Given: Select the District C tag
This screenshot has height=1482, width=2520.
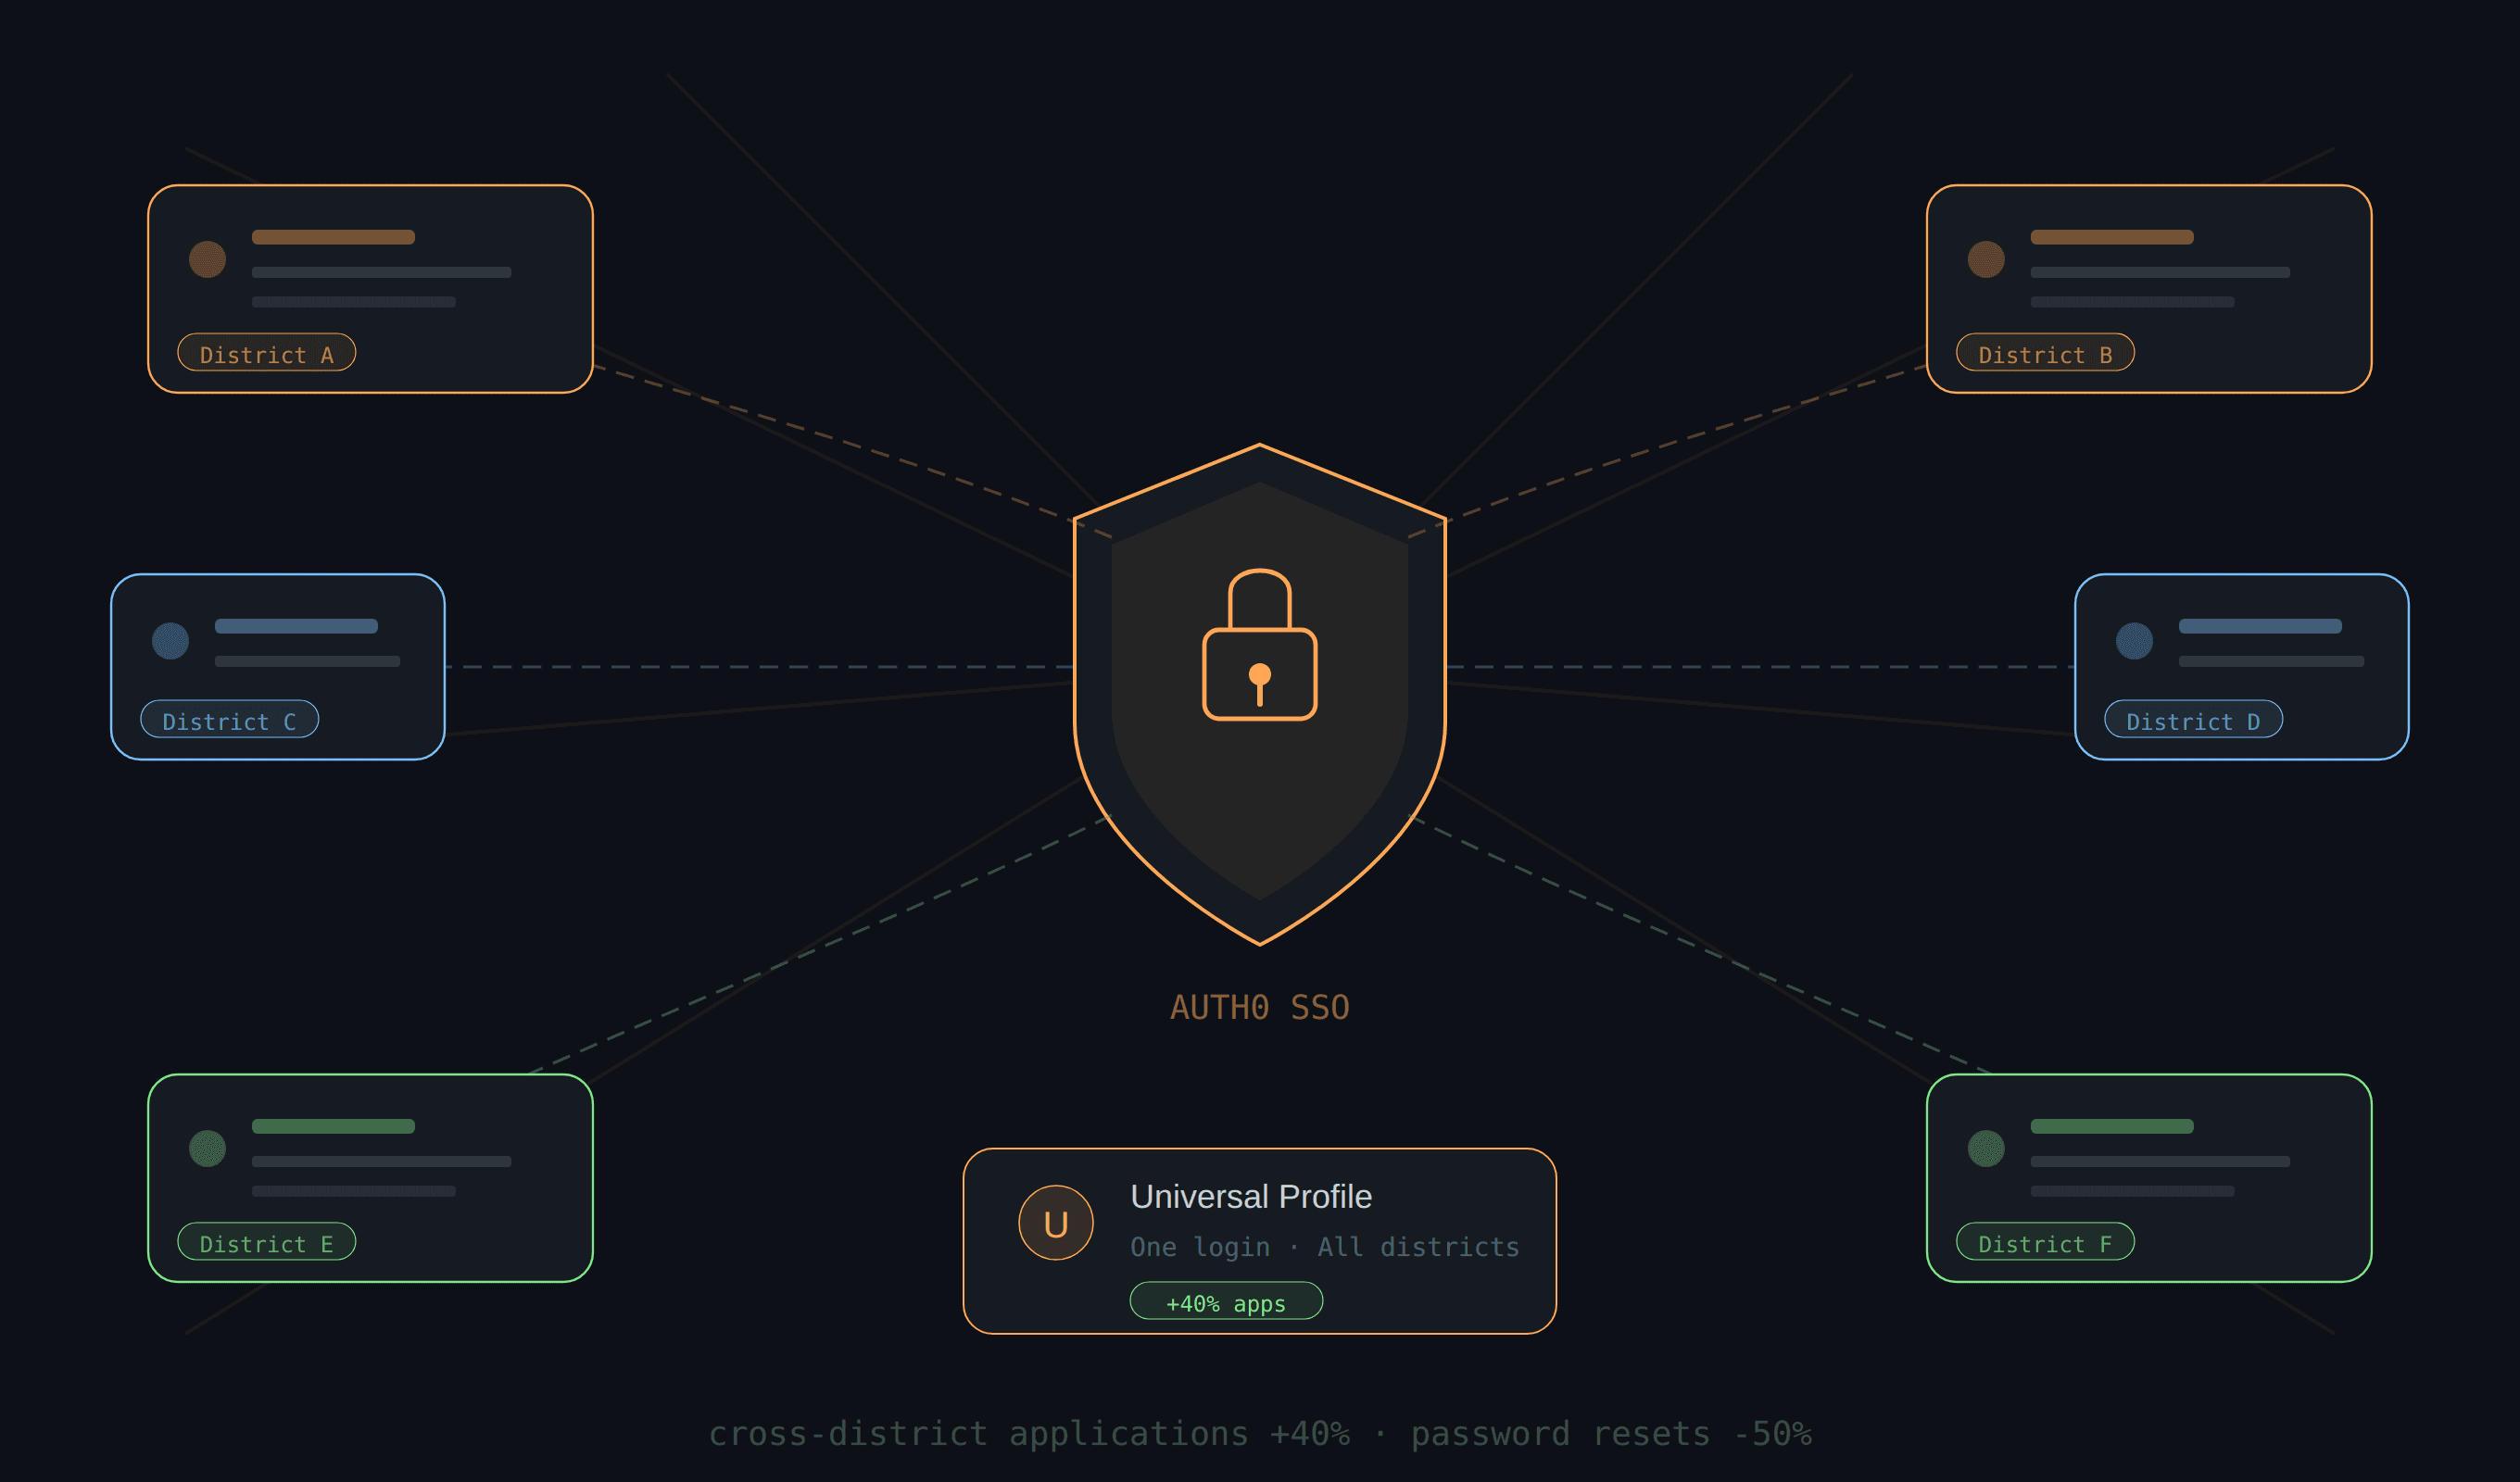Looking at the screenshot, I should (230, 719).
